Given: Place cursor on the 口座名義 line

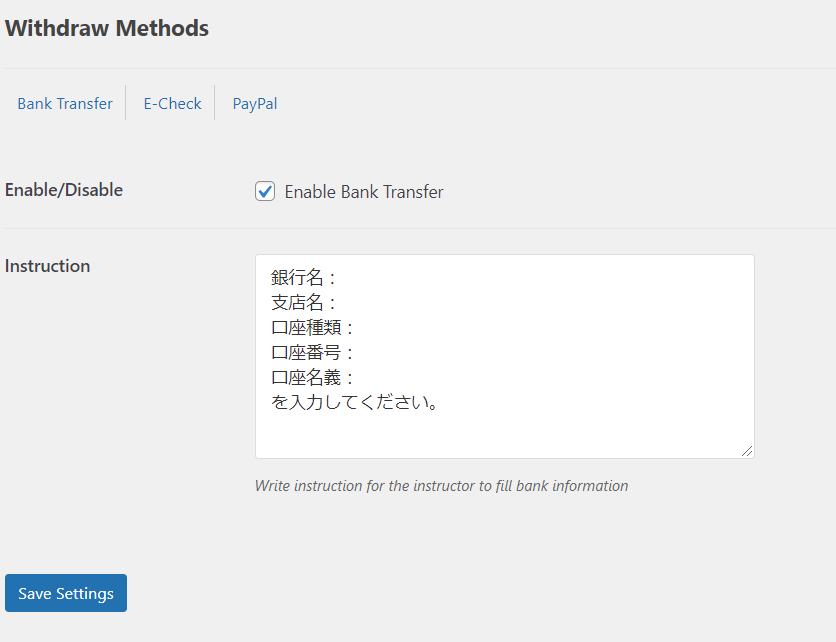Looking at the screenshot, I should pos(313,378).
